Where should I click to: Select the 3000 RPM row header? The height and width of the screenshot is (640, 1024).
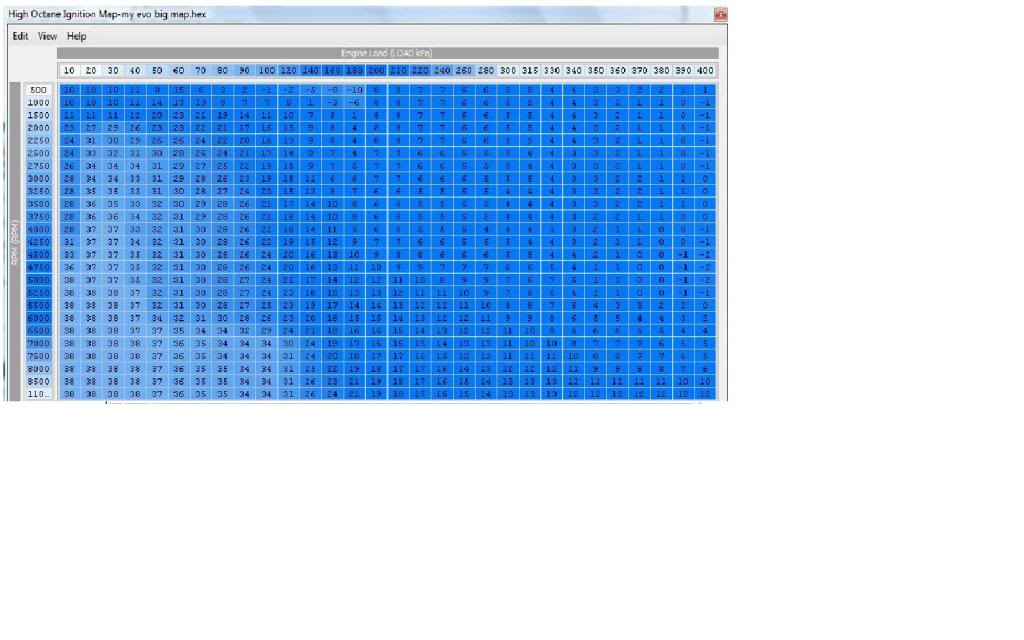39,178
